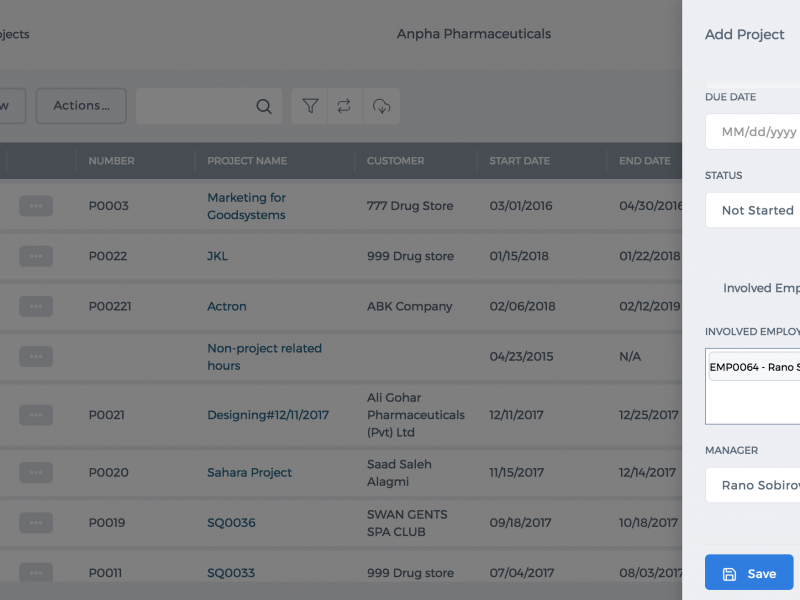
Task: Open the Designing#12/11/2017 project link
Action: 268,415
